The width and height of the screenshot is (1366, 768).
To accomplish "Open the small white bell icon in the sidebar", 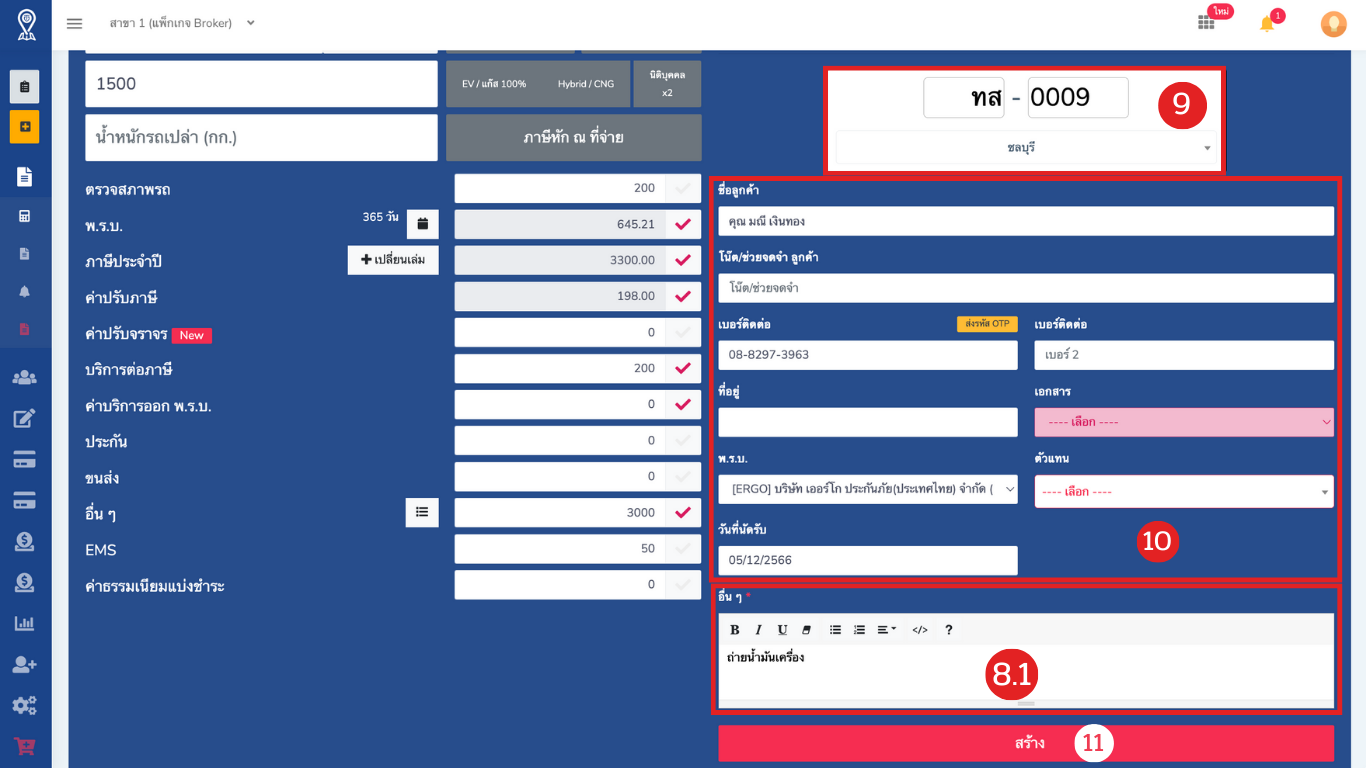I will [25, 291].
